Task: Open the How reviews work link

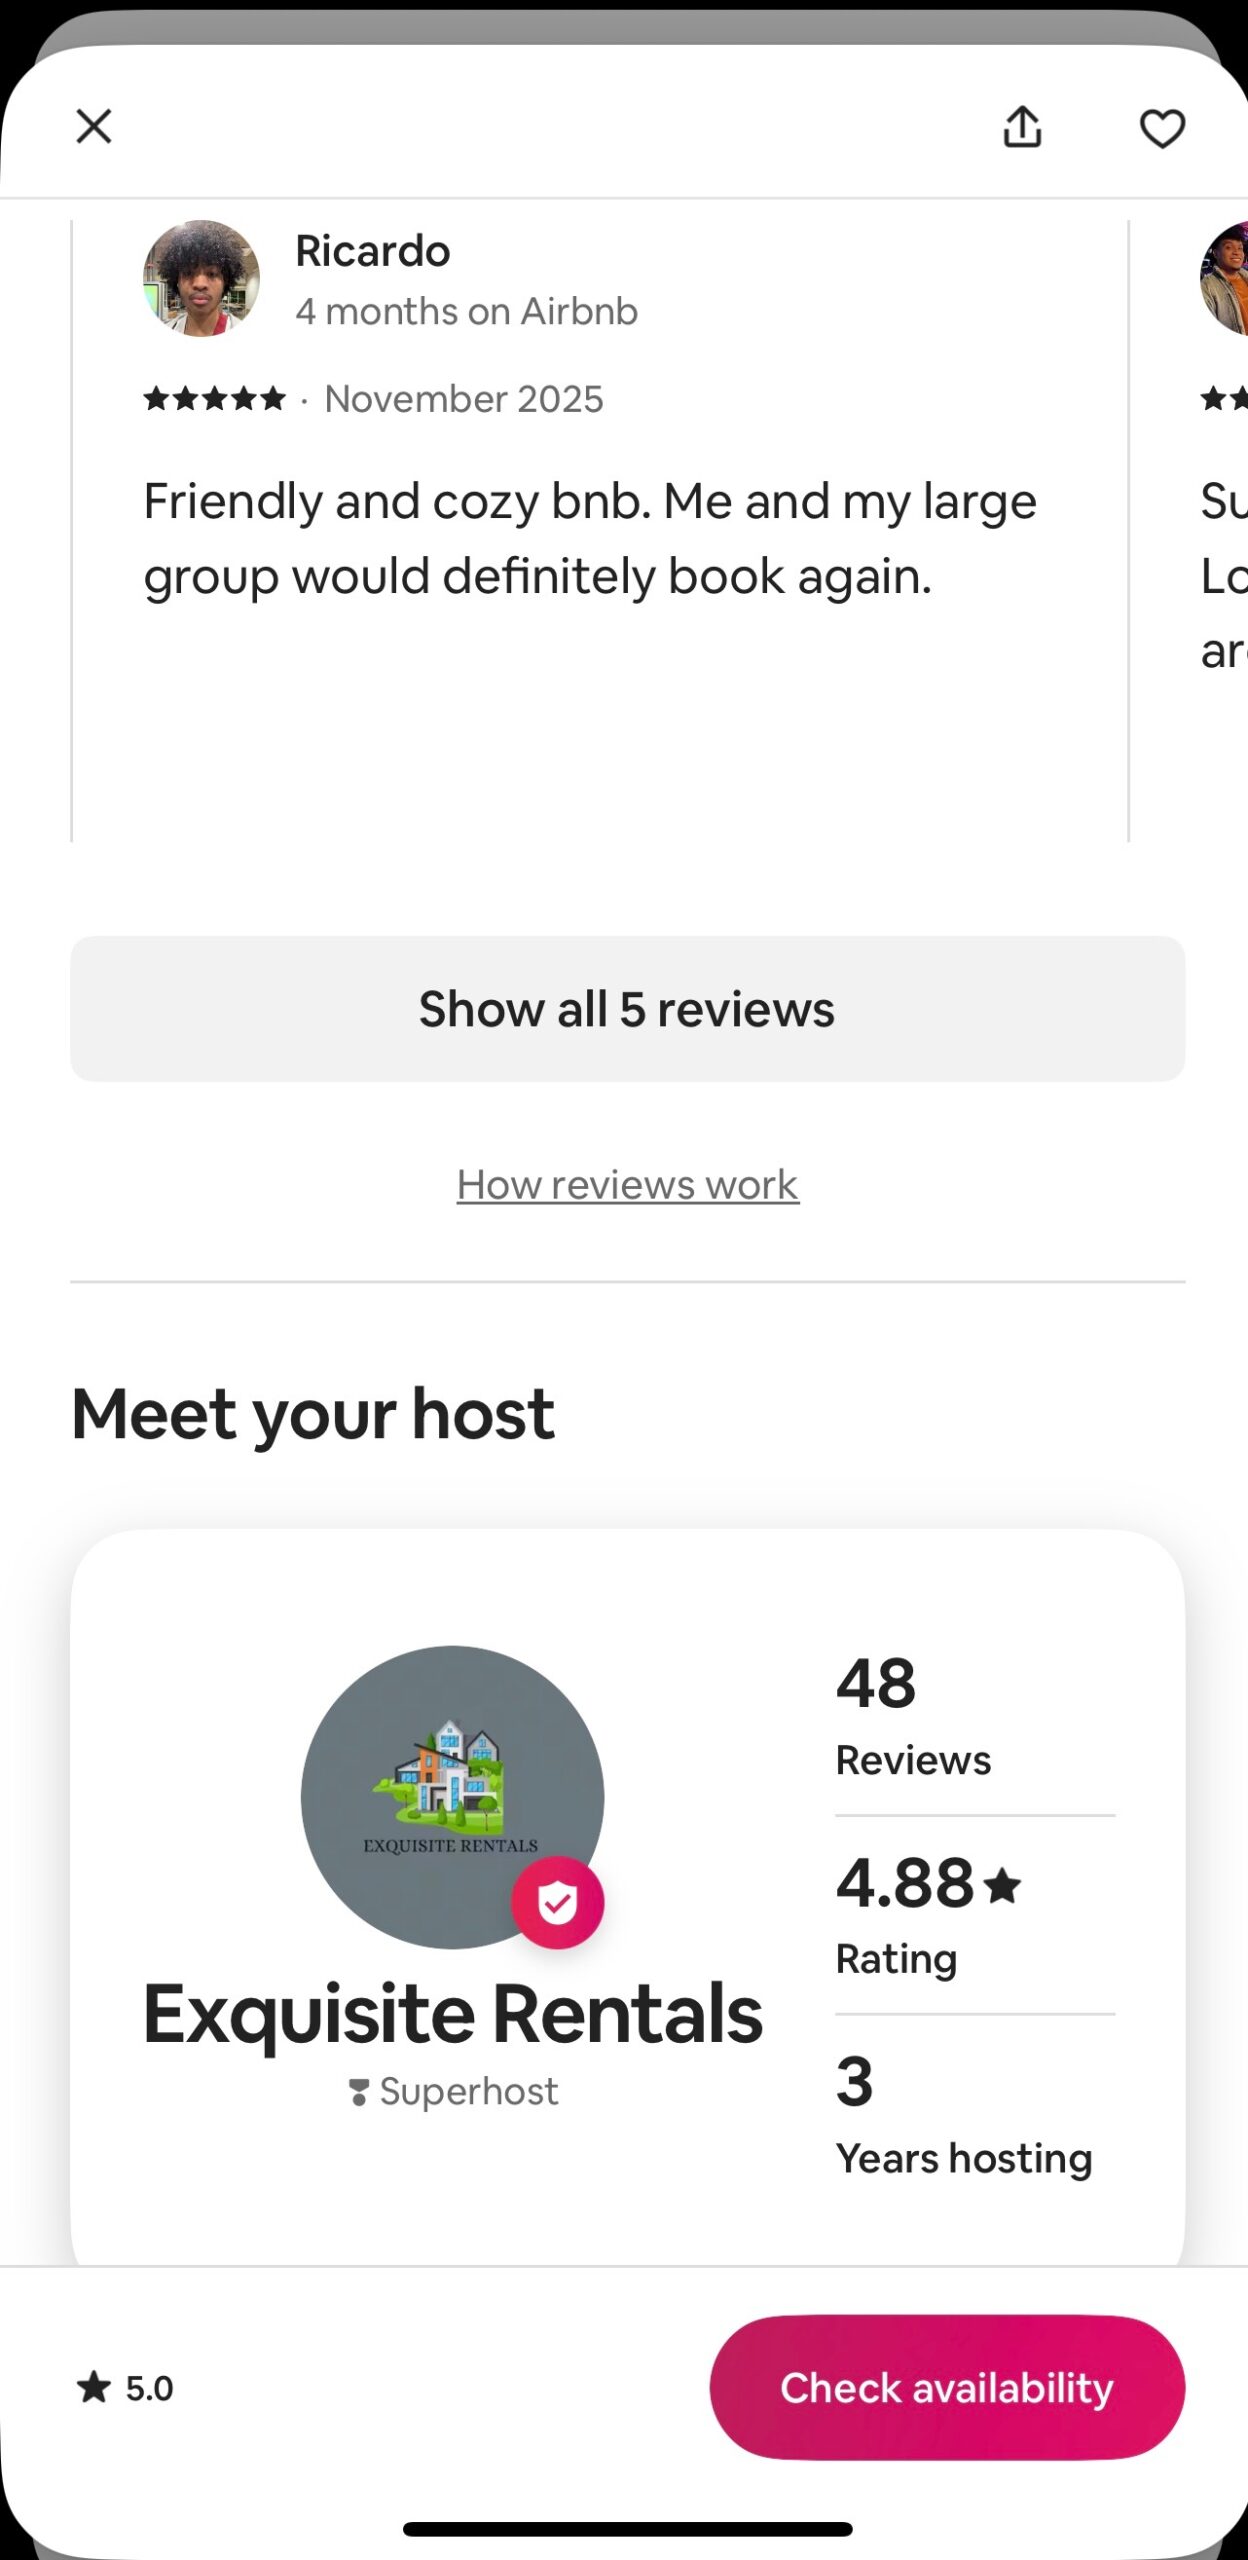Action: coord(628,1185)
